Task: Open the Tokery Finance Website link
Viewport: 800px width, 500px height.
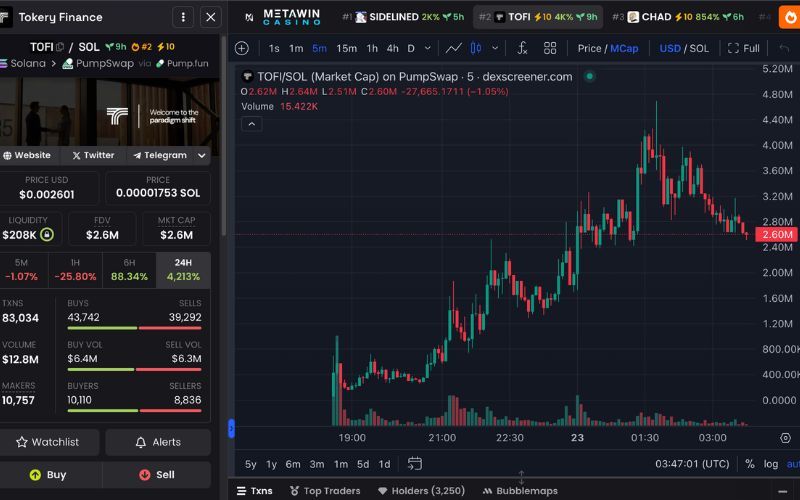Action: point(27,155)
